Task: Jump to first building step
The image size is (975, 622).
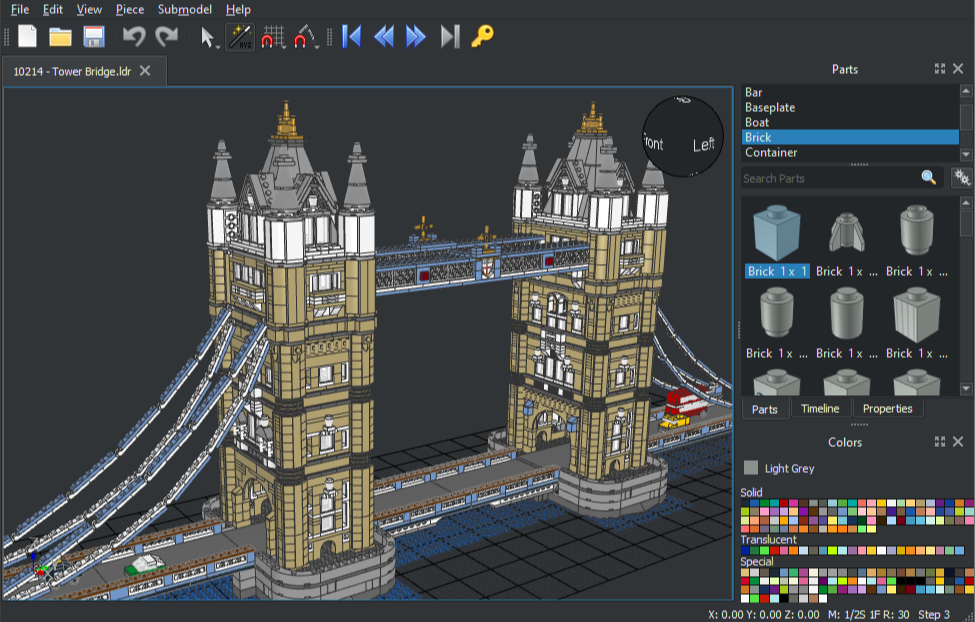Action: click(351, 37)
